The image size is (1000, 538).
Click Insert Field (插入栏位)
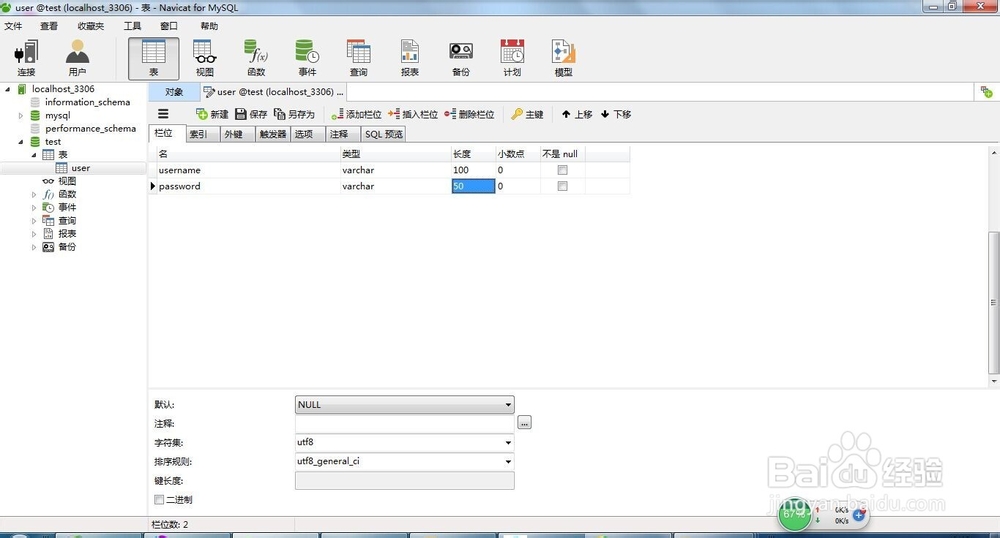413,114
